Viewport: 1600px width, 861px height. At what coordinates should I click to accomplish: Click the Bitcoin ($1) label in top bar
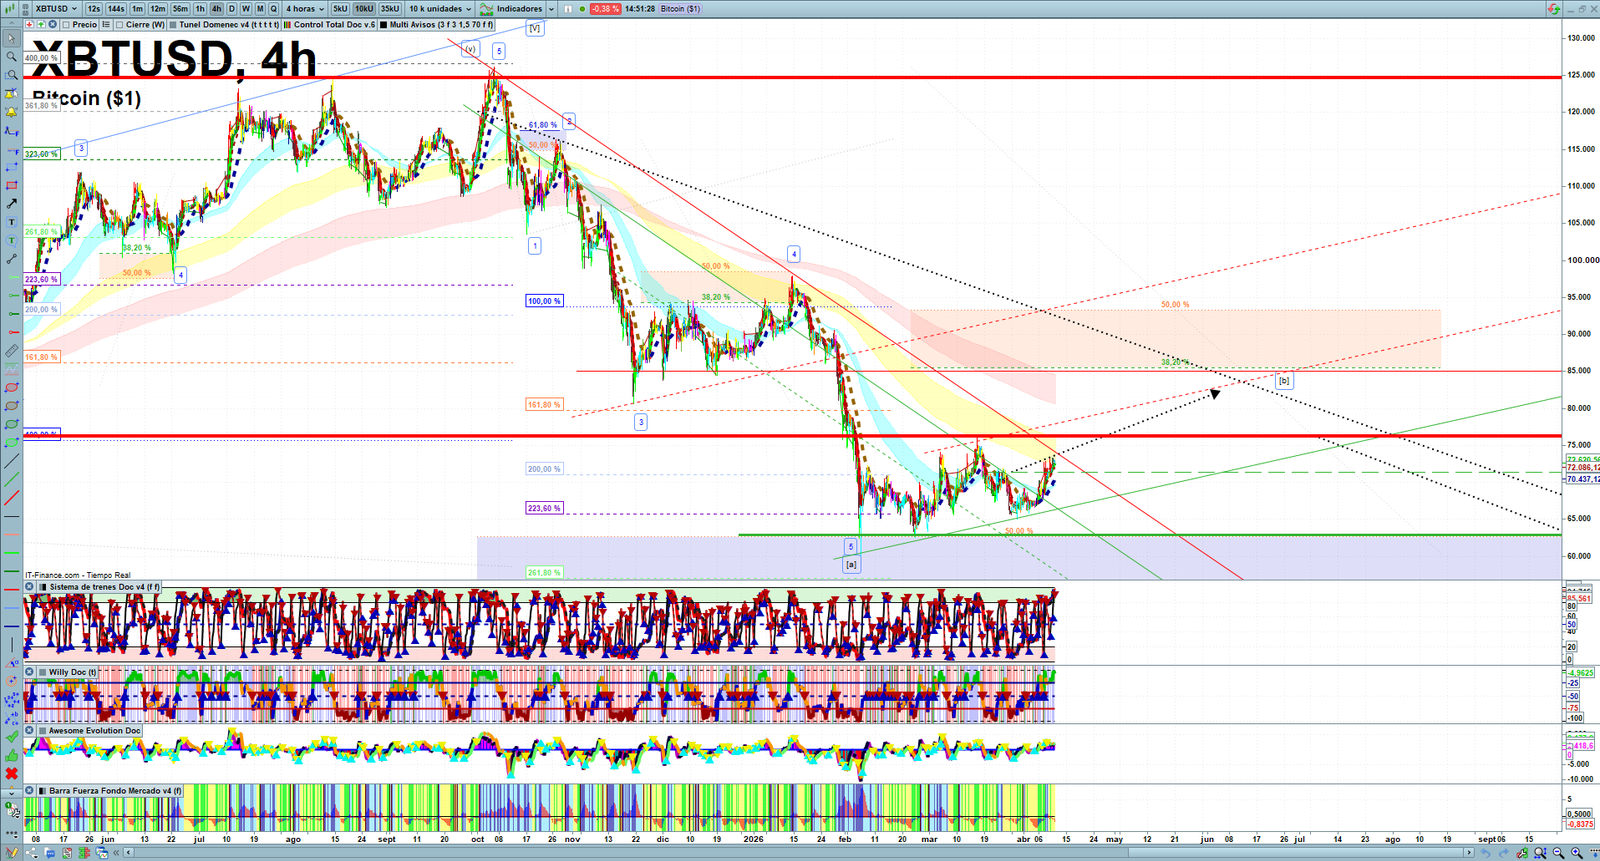click(680, 9)
